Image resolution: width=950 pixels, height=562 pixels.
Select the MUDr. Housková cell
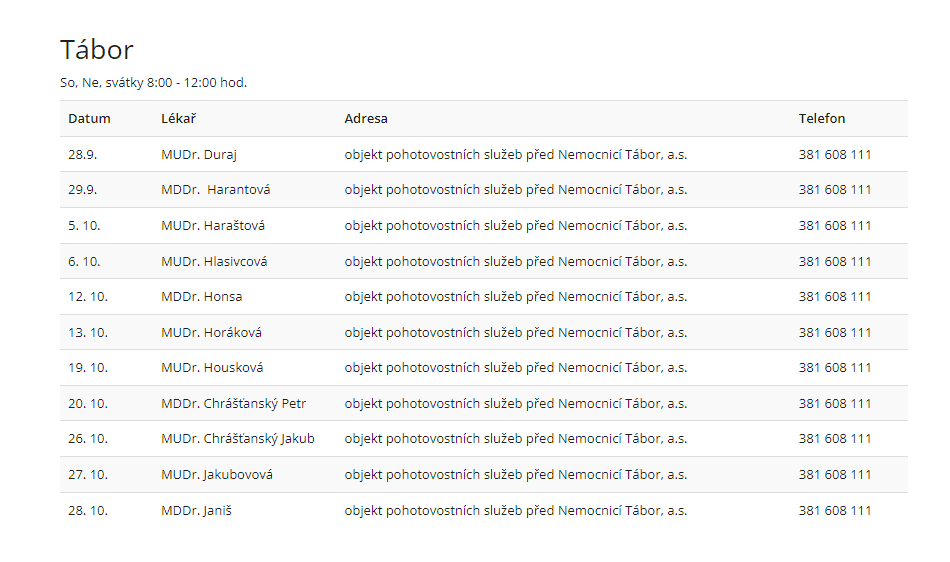click(x=212, y=368)
